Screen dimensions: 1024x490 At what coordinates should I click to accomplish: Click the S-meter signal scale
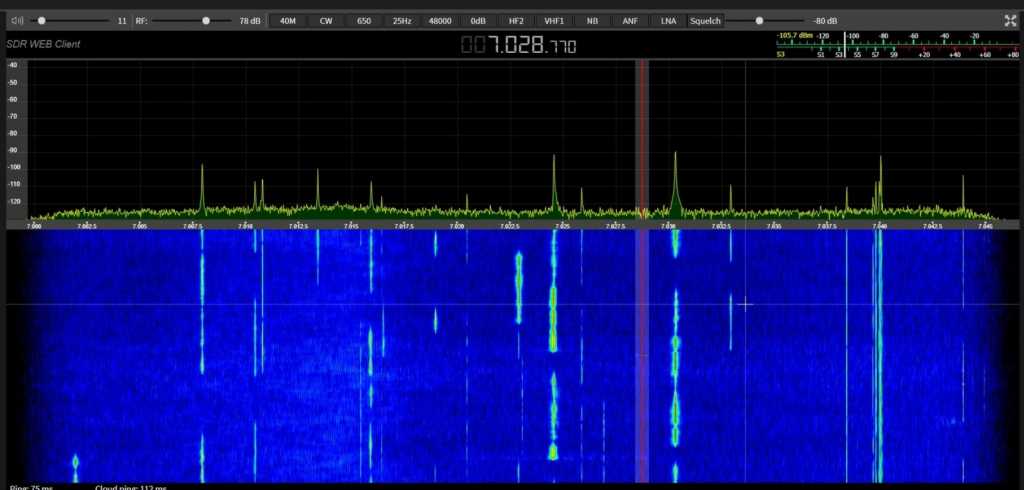click(x=897, y=45)
